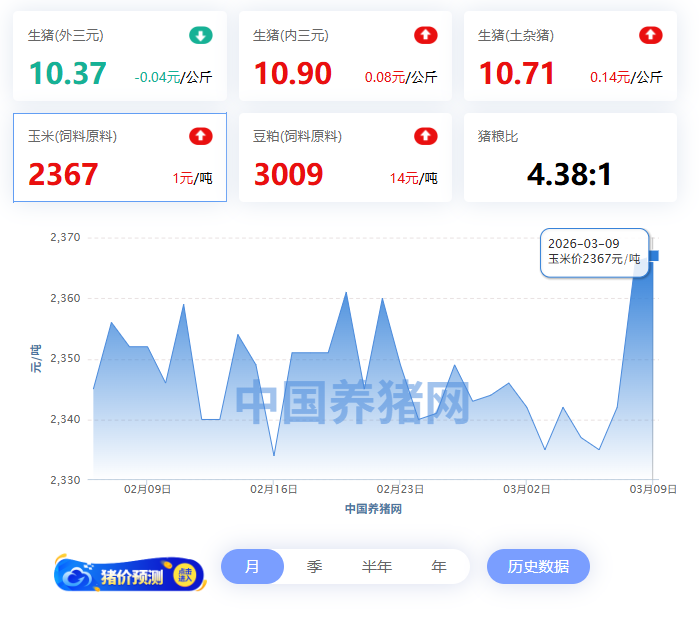Viewport: 699px width, 624px height.
Task: Click the 02月16日 axis date label
Action: click(x=274, y=489)
